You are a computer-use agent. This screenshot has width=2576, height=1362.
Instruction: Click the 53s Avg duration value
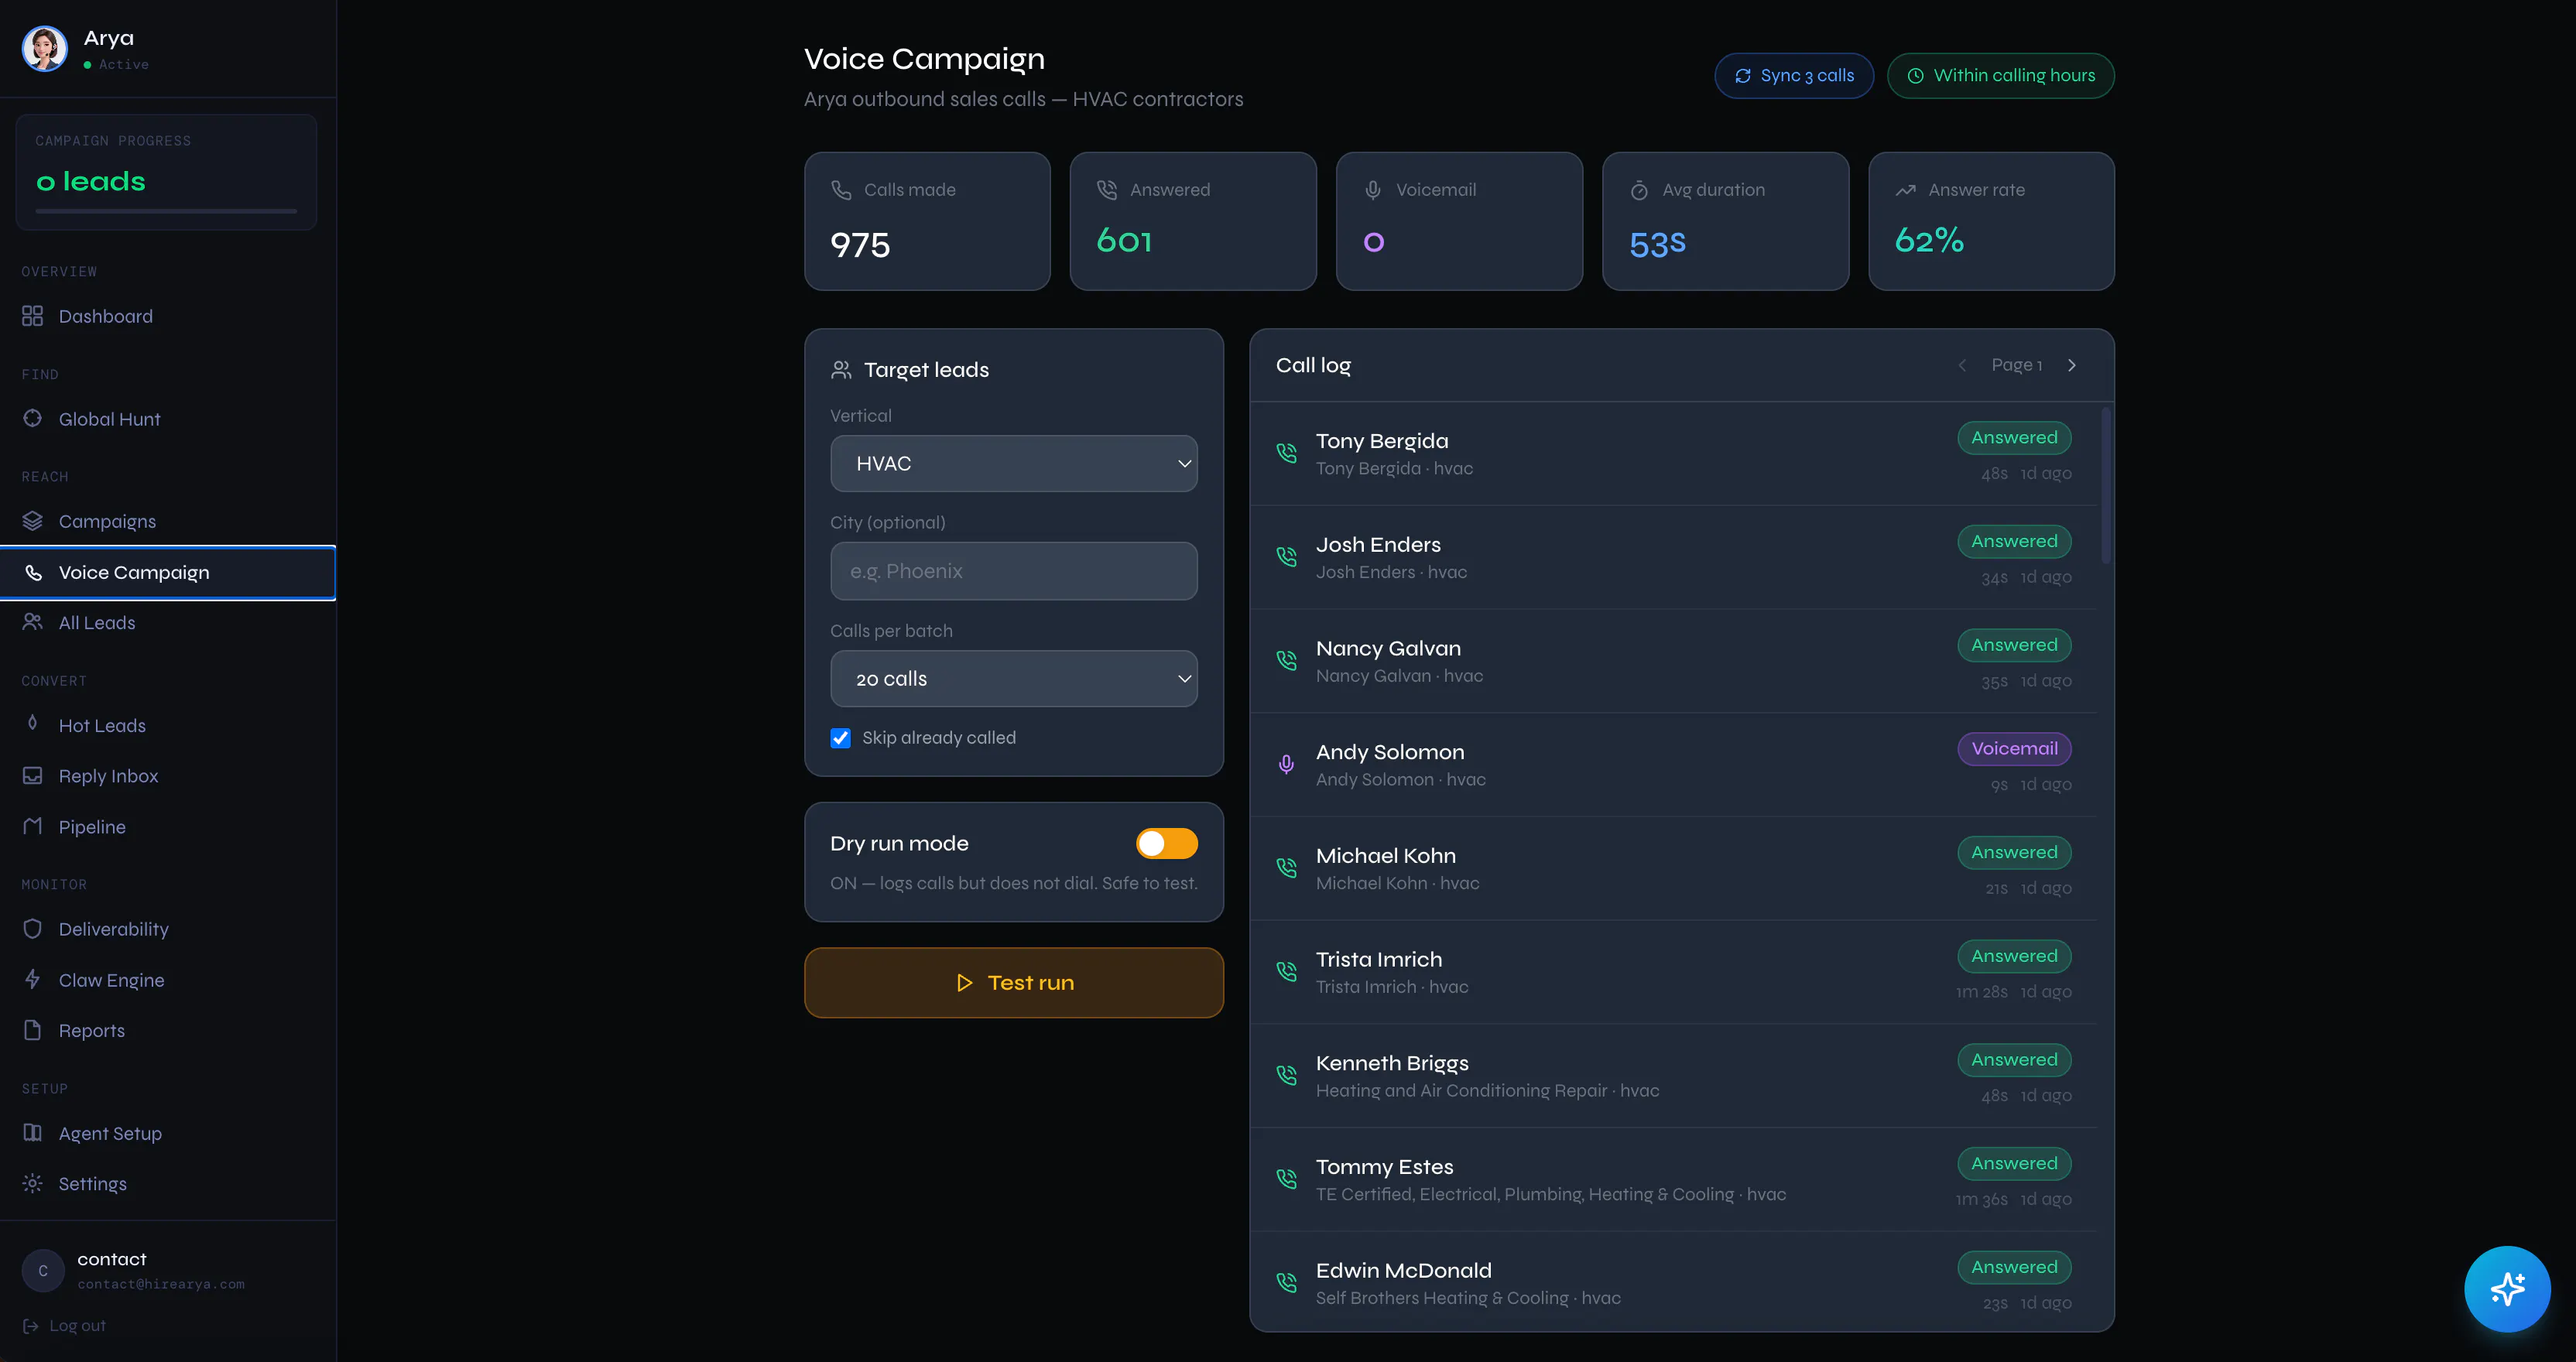point(1657,244)
